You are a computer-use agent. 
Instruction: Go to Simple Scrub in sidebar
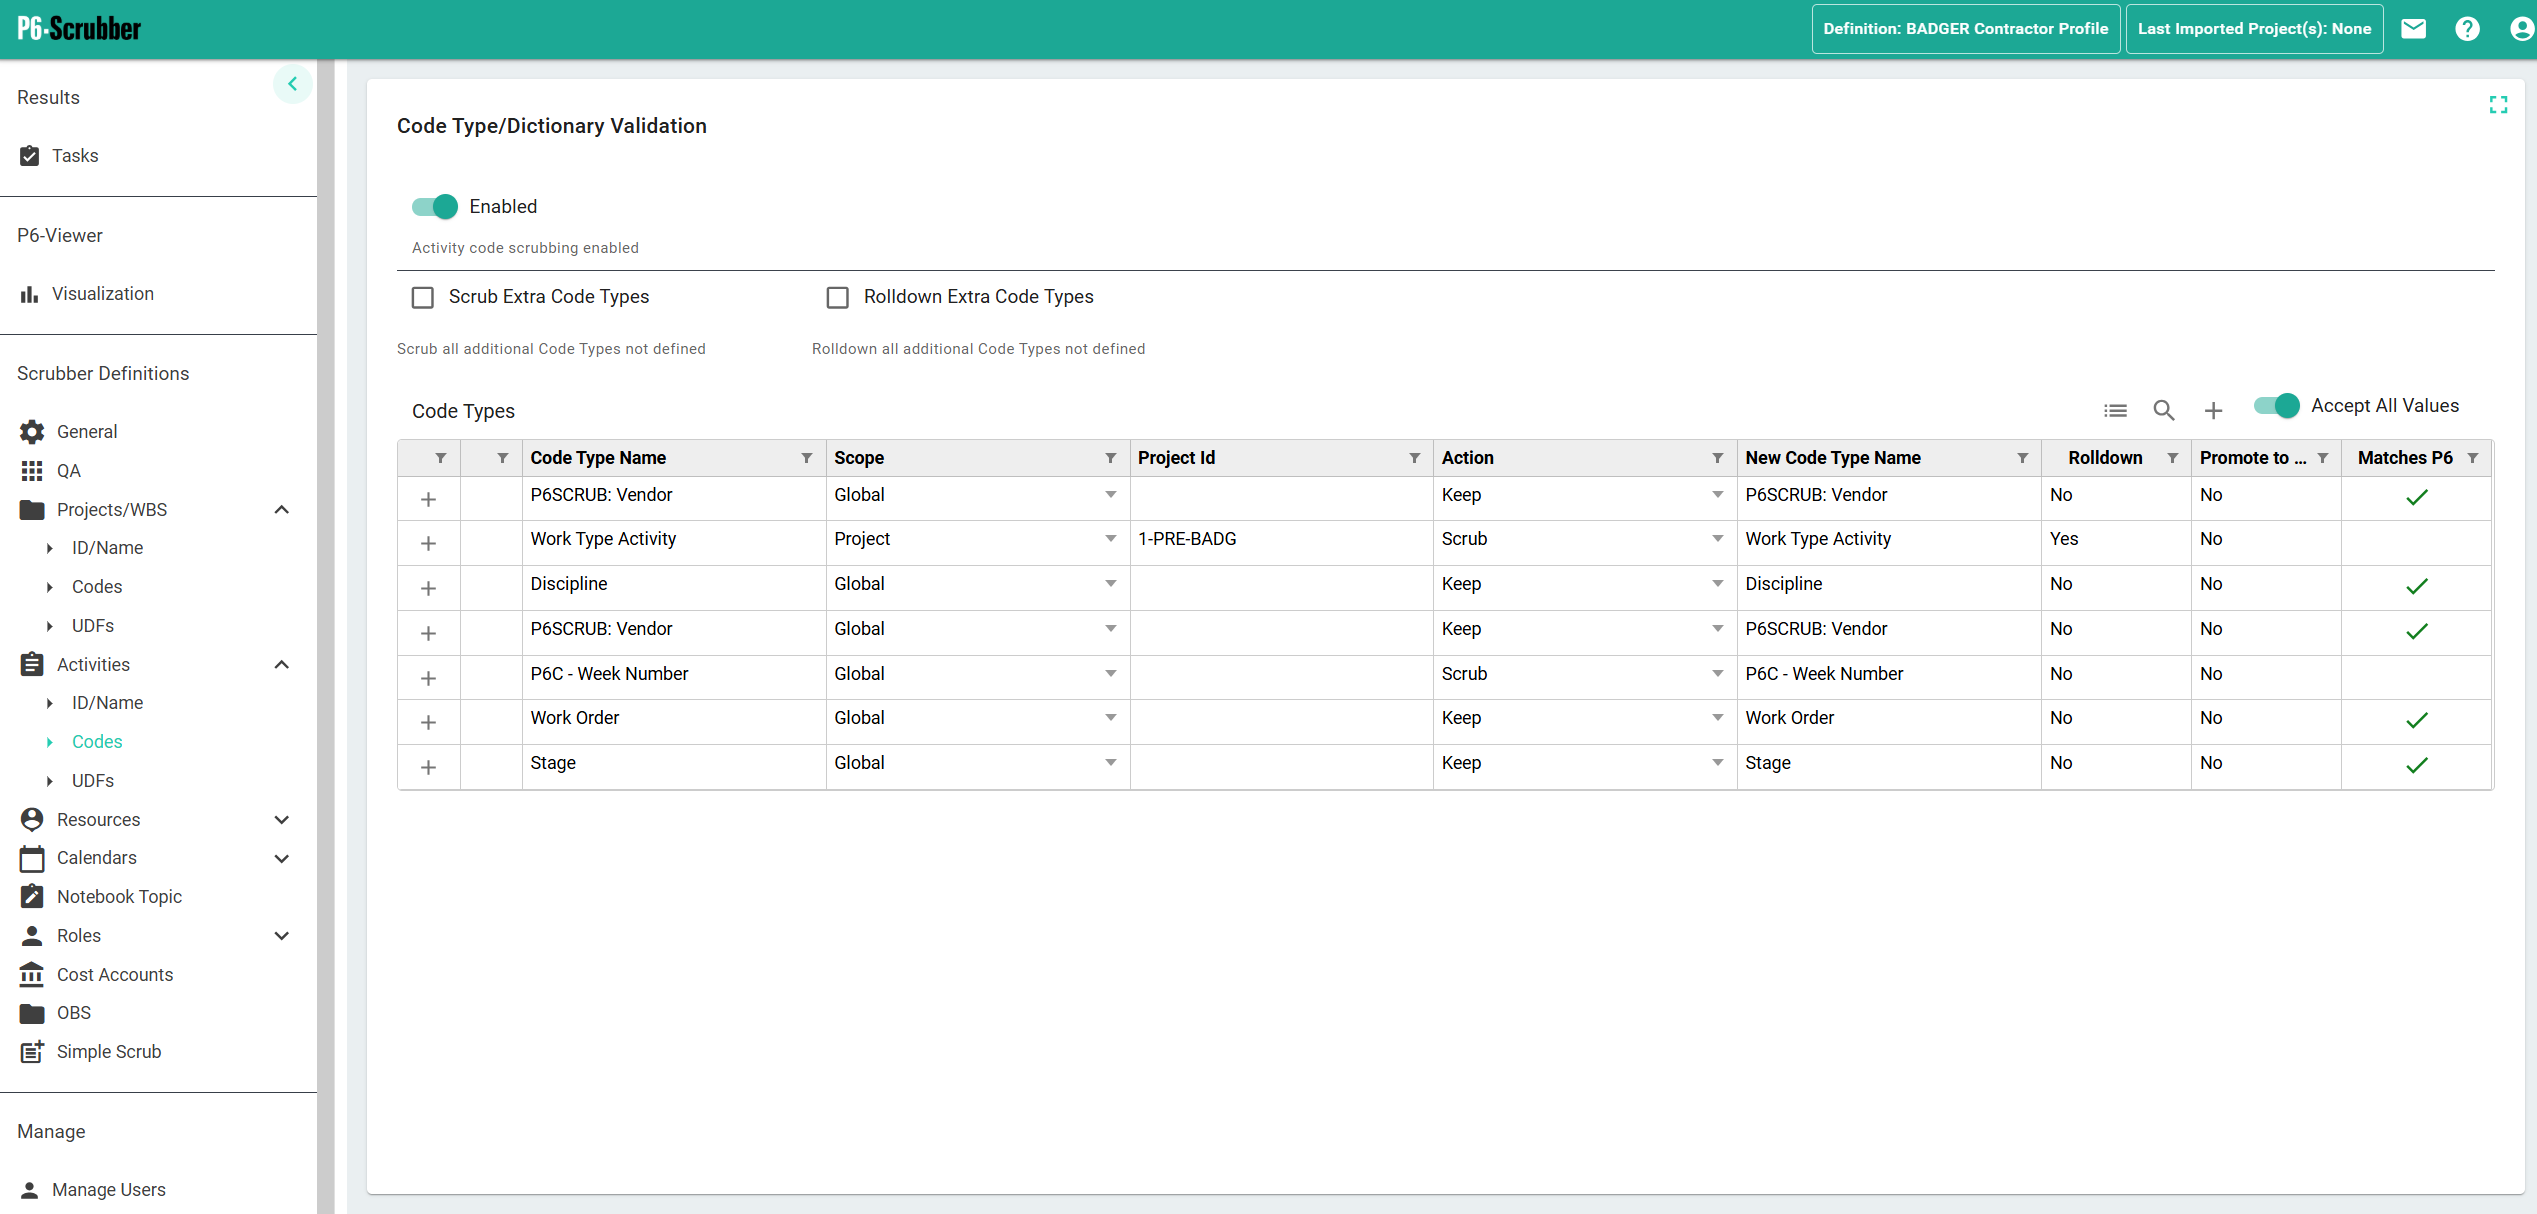pyautogui.click(x=108, y=1052)
